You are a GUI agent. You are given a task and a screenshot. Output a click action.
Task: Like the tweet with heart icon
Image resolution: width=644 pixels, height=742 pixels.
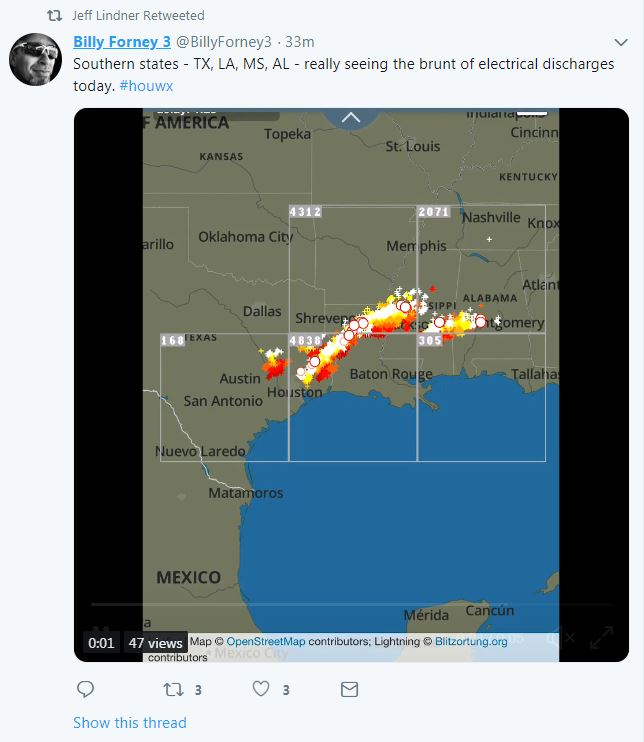tap(261, 689)
